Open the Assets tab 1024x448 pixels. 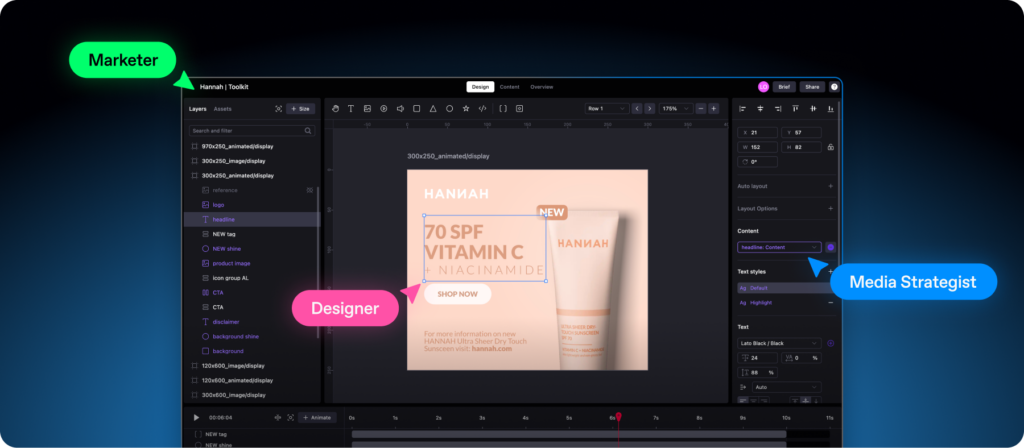tap(222, 109)
